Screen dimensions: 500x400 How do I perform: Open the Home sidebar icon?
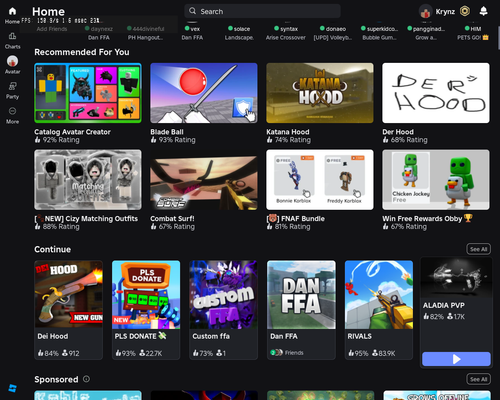12,11
